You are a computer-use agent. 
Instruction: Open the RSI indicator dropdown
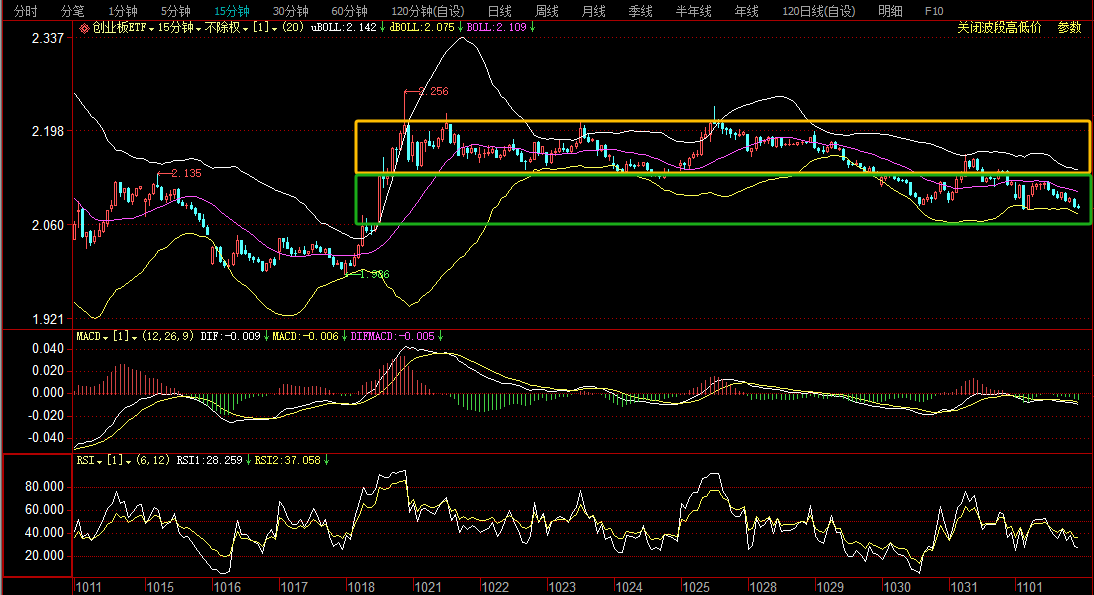(x=86, y=460)
